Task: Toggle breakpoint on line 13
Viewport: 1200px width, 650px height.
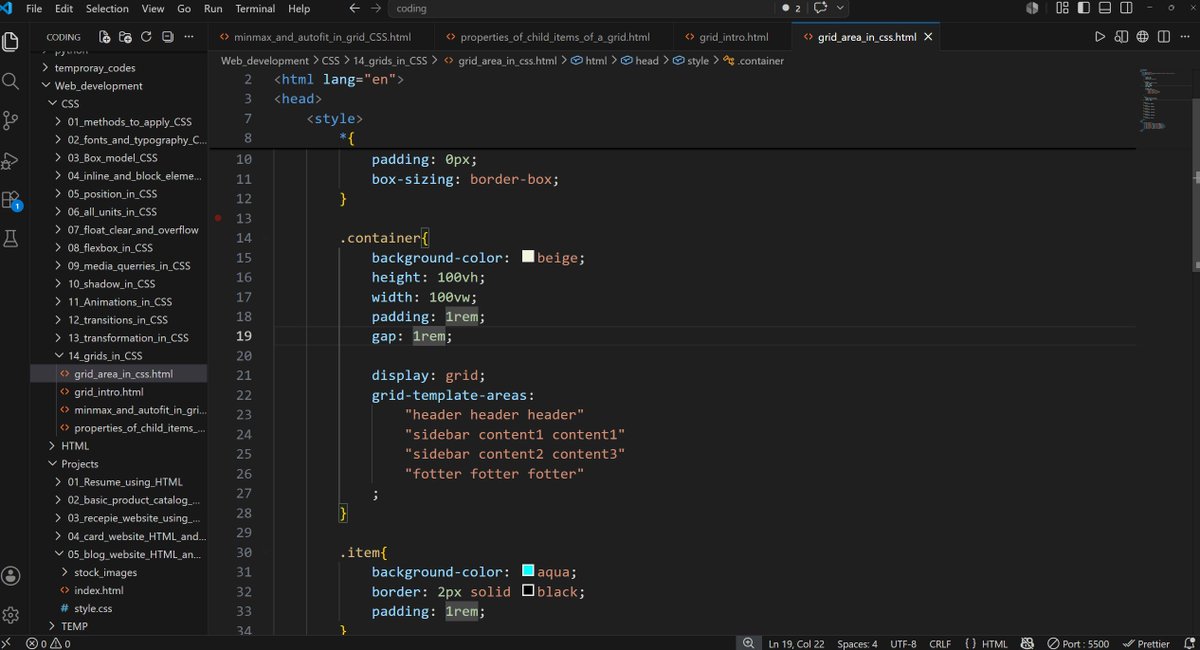Action: [x=218, y=217]
